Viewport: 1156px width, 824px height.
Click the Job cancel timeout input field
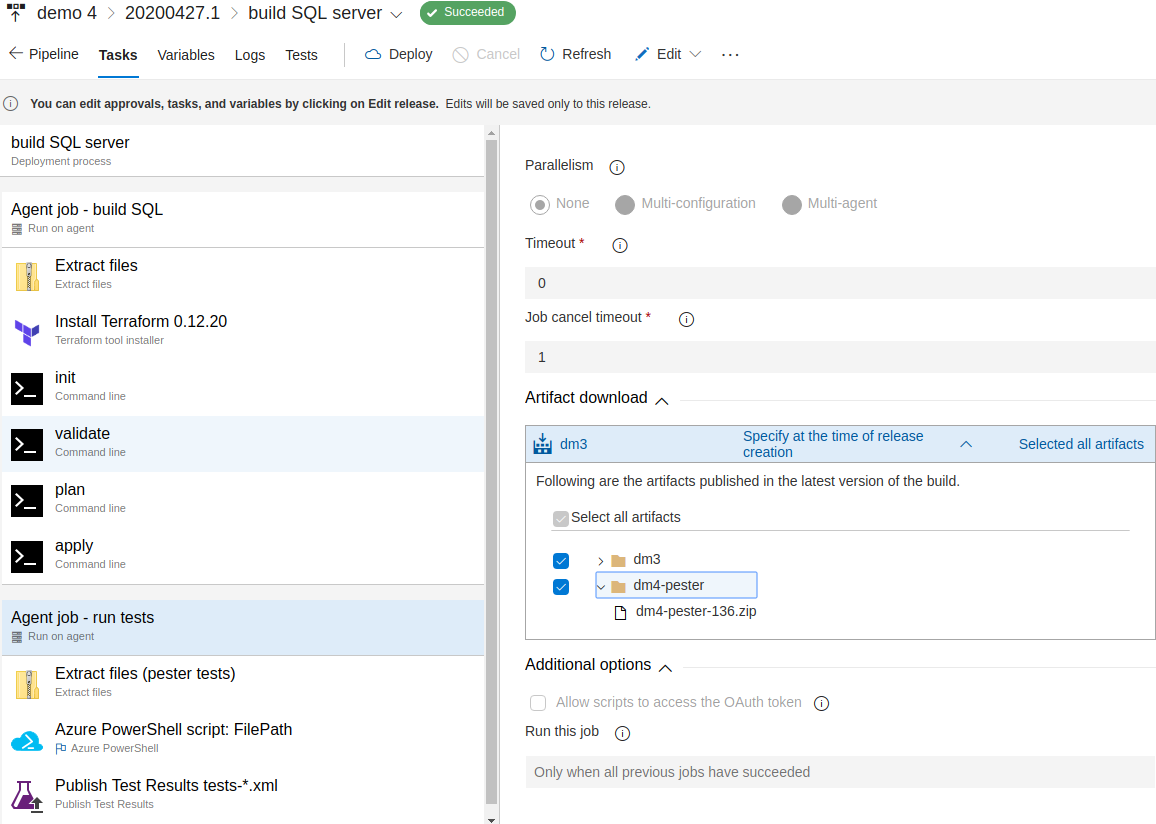tap(840, 357)
